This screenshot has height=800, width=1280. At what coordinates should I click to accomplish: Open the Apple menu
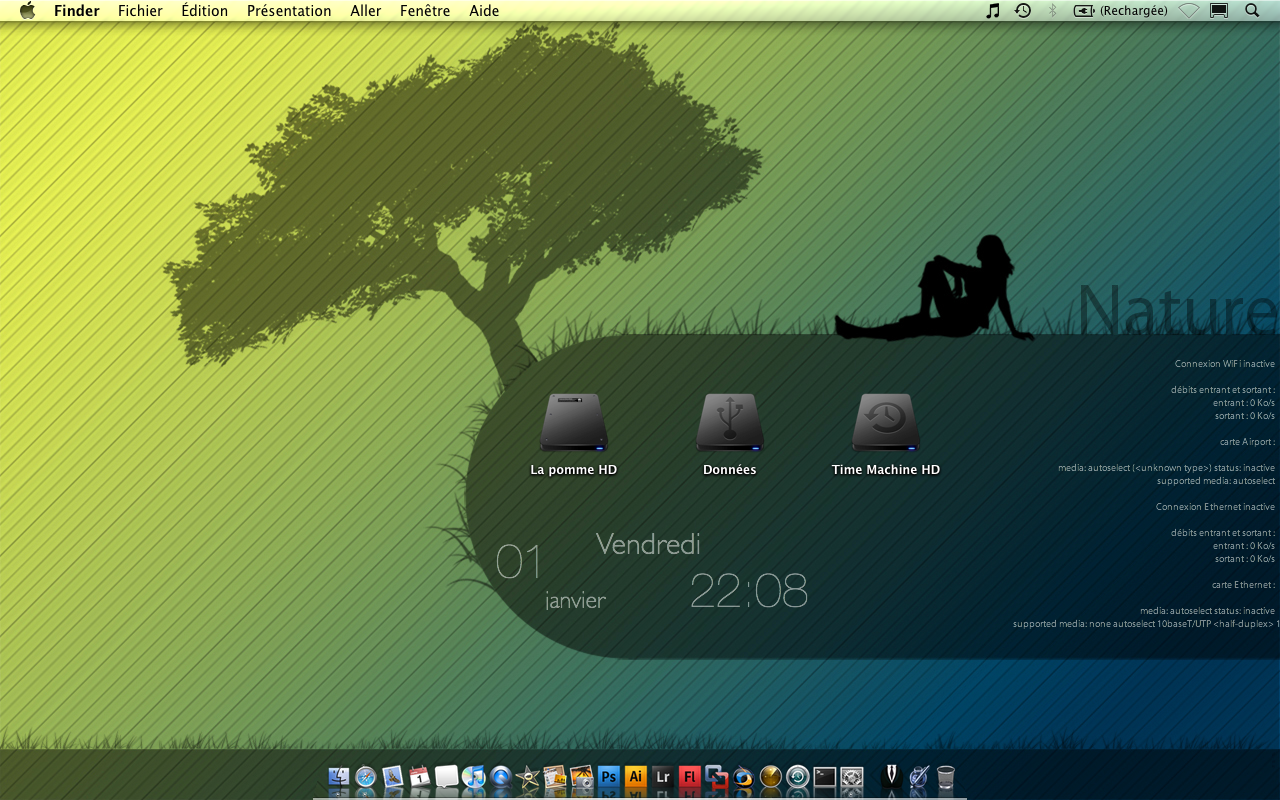coord(27,11)
